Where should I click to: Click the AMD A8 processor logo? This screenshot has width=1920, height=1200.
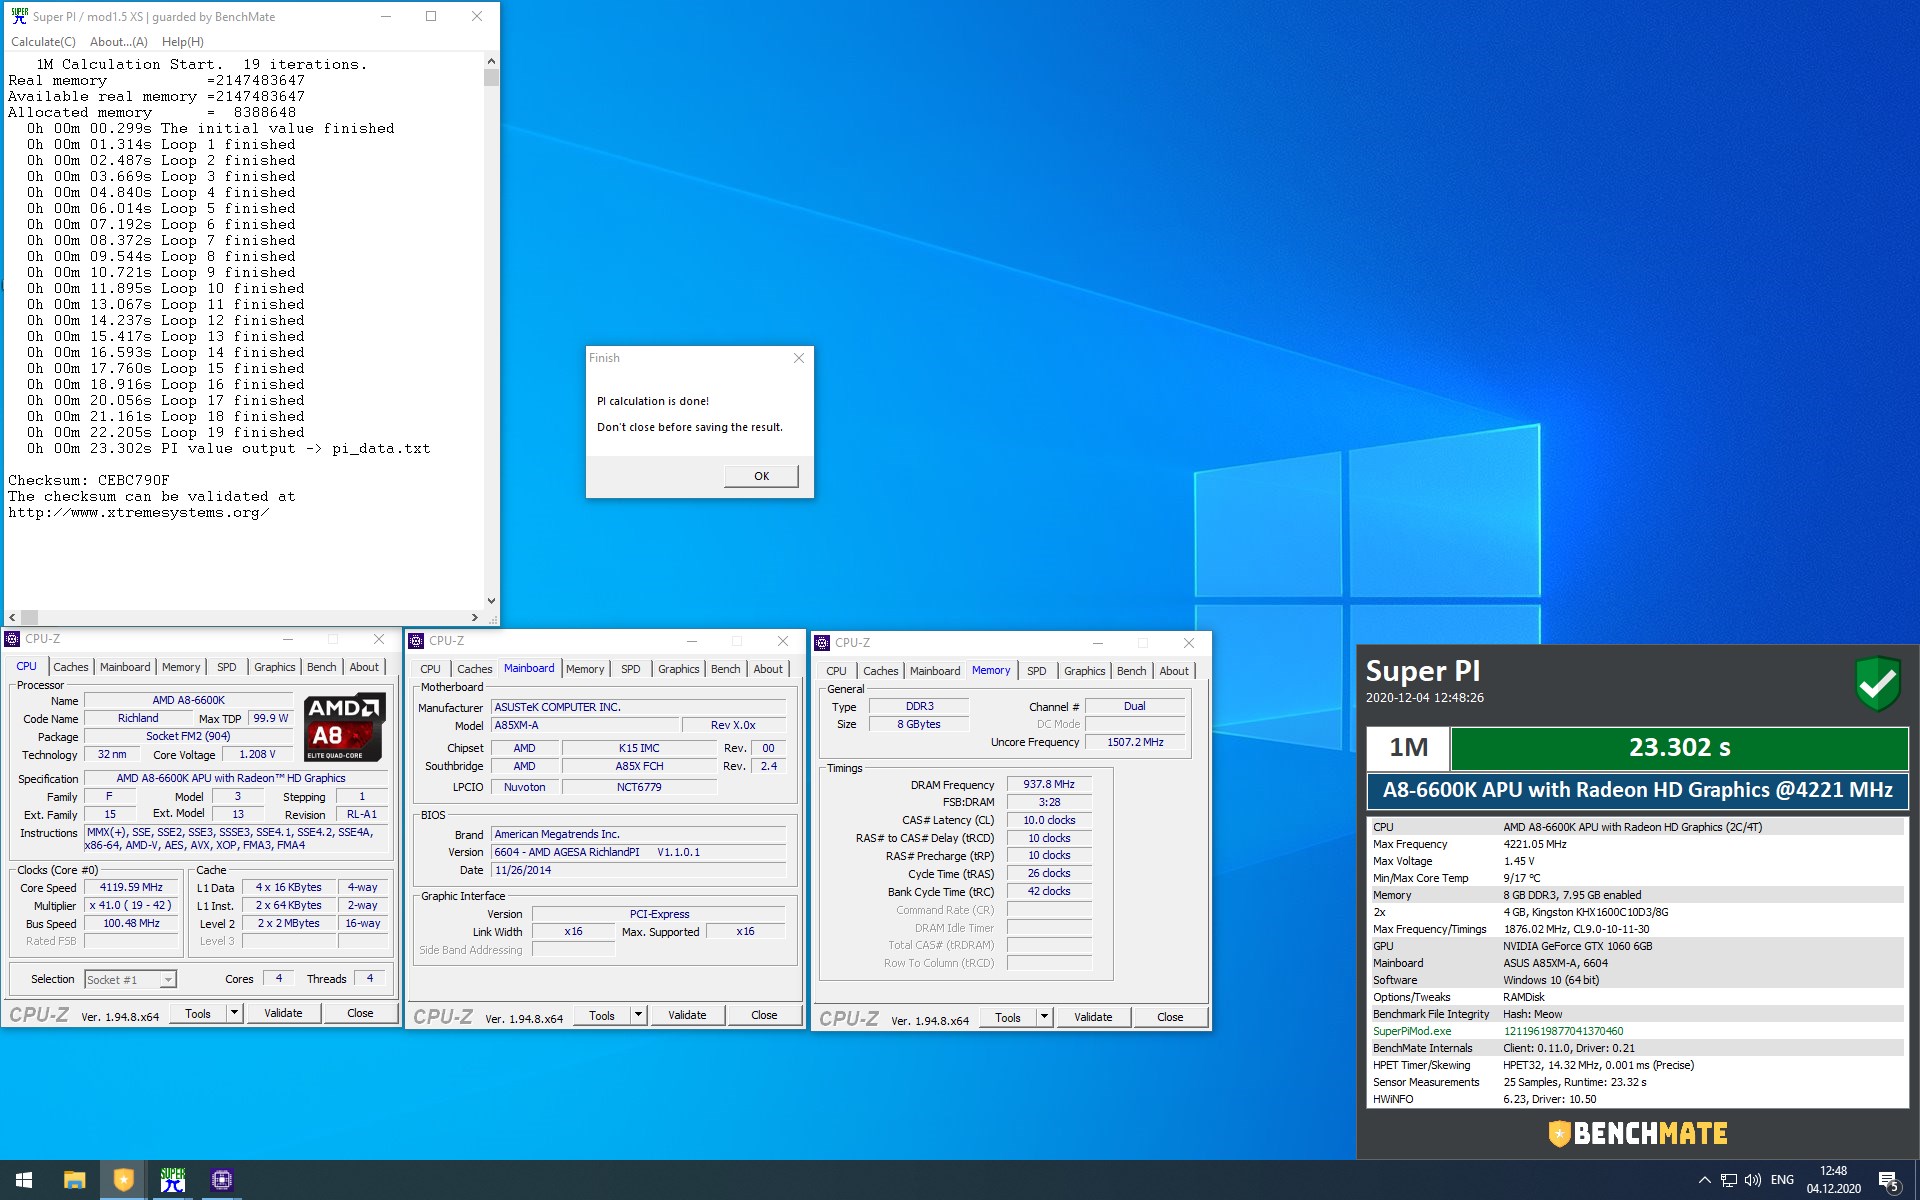coord(344,727)
